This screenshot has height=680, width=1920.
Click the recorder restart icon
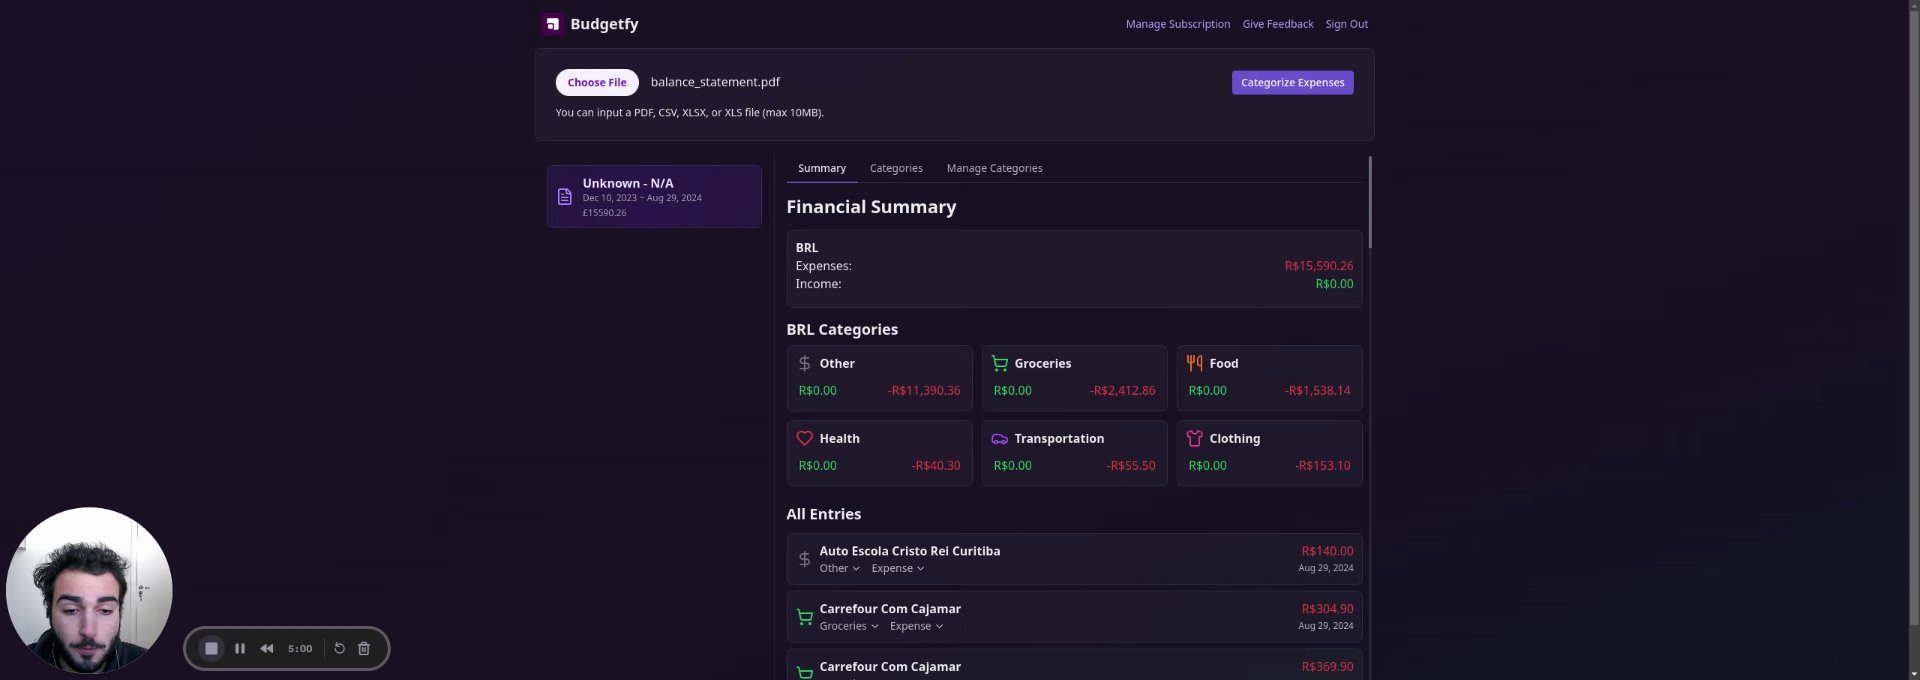(340, 649)
